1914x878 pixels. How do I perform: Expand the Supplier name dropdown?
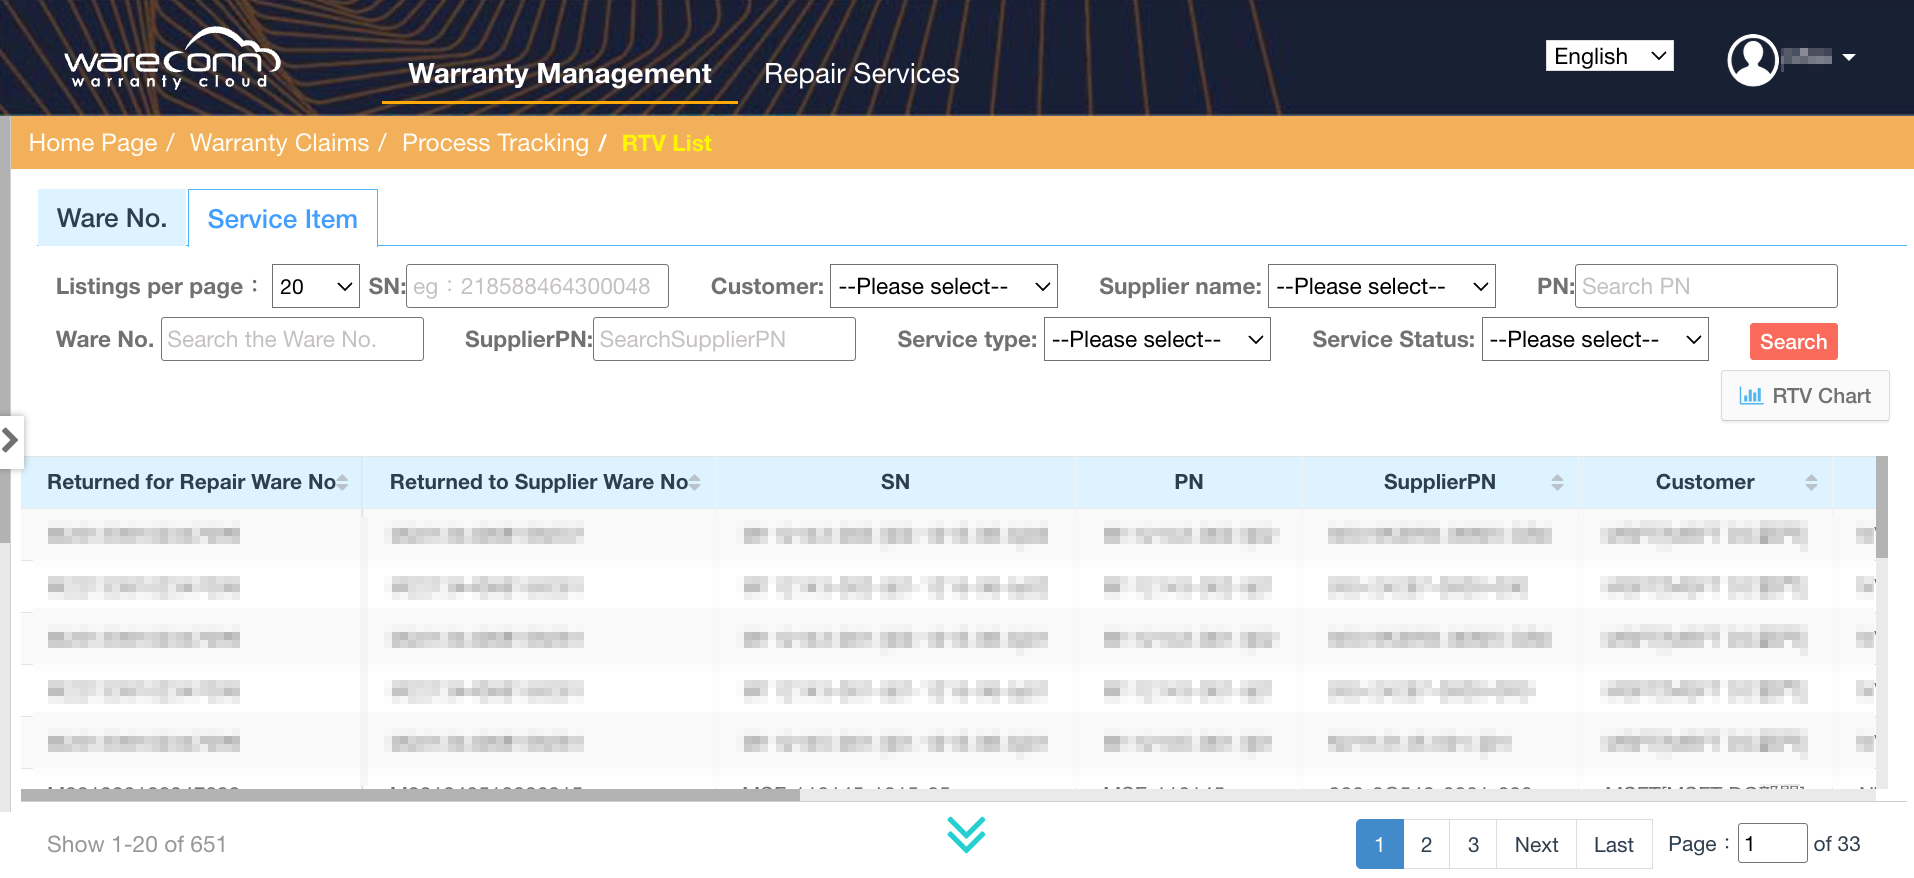1381,287
